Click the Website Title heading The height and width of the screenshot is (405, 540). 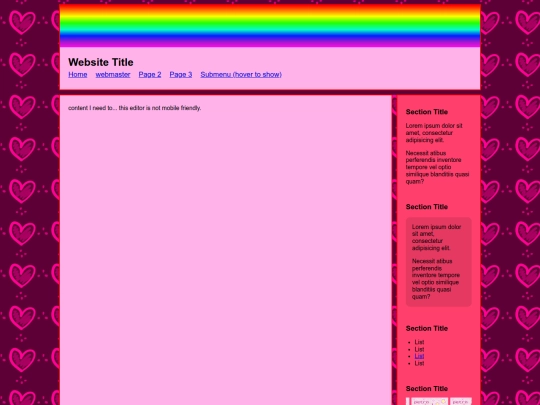tap(101, 62)
